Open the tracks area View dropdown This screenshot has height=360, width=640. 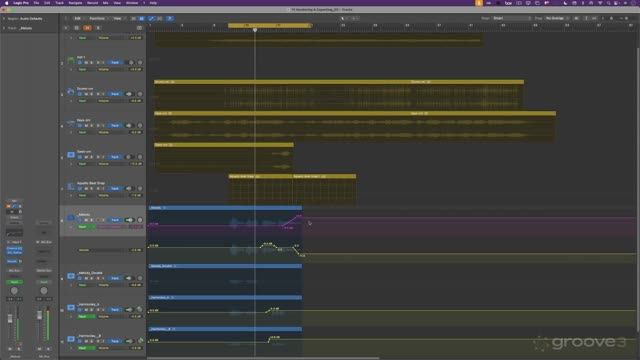pos(118,18)
